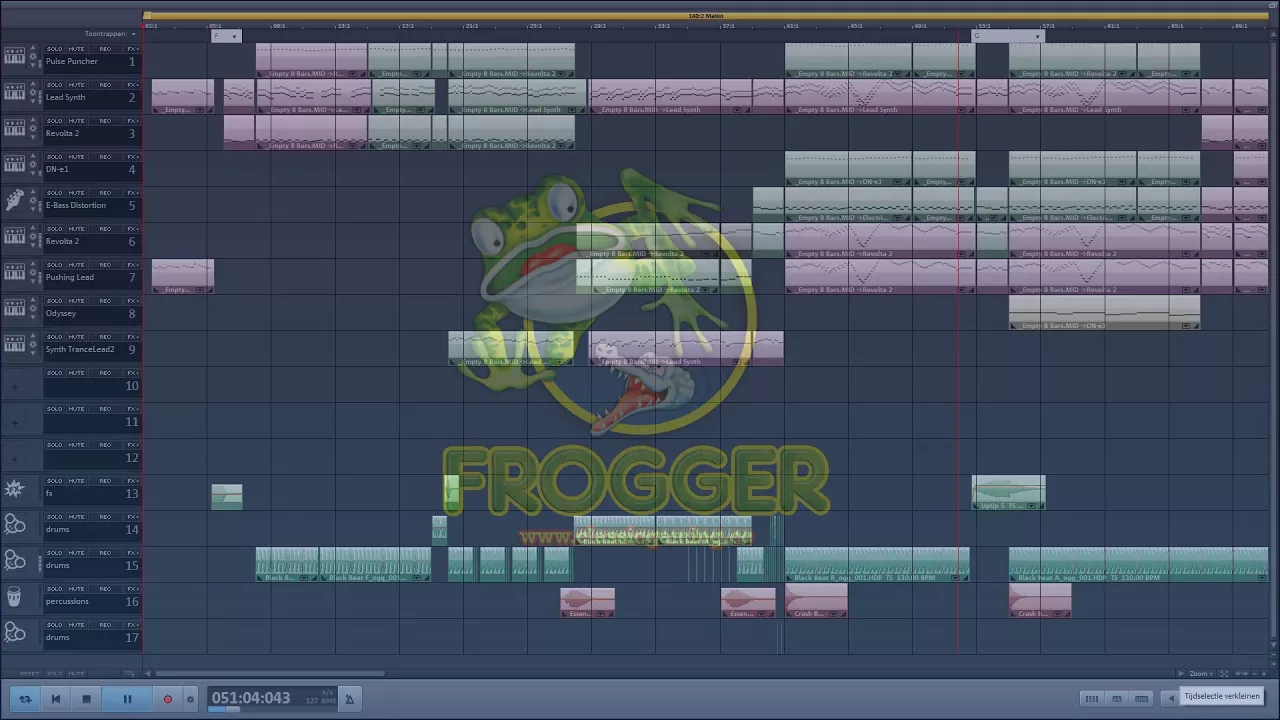Click the first view-mode icon in bottom right group

coord(1092,699)
